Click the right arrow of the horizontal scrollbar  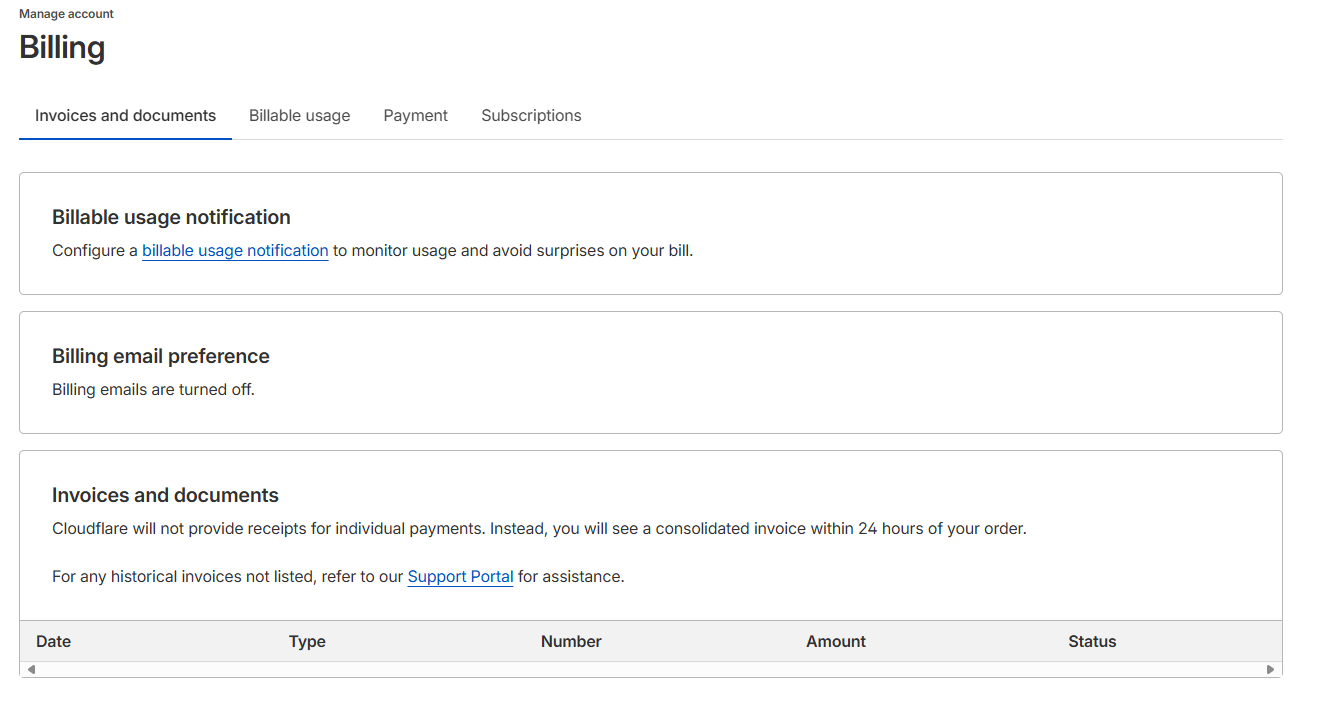(x=1270, y=670)
